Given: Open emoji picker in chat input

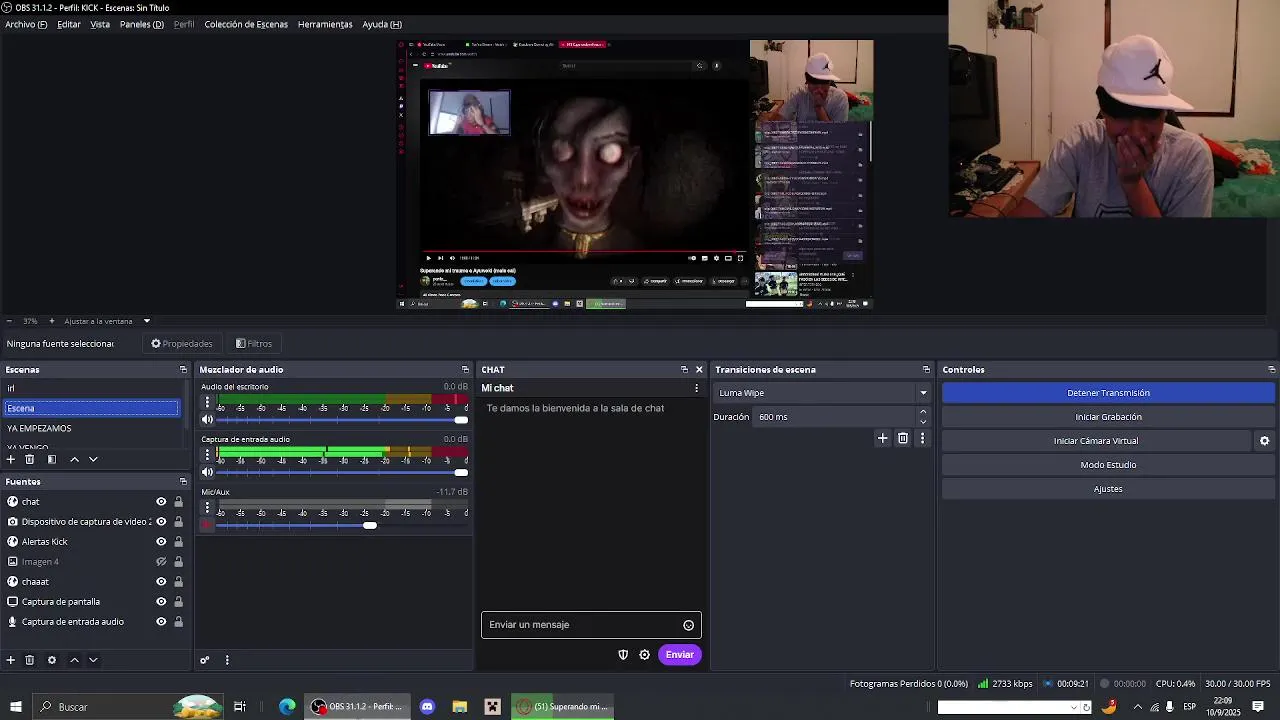Looking at the screenshot, I should 689,625.
